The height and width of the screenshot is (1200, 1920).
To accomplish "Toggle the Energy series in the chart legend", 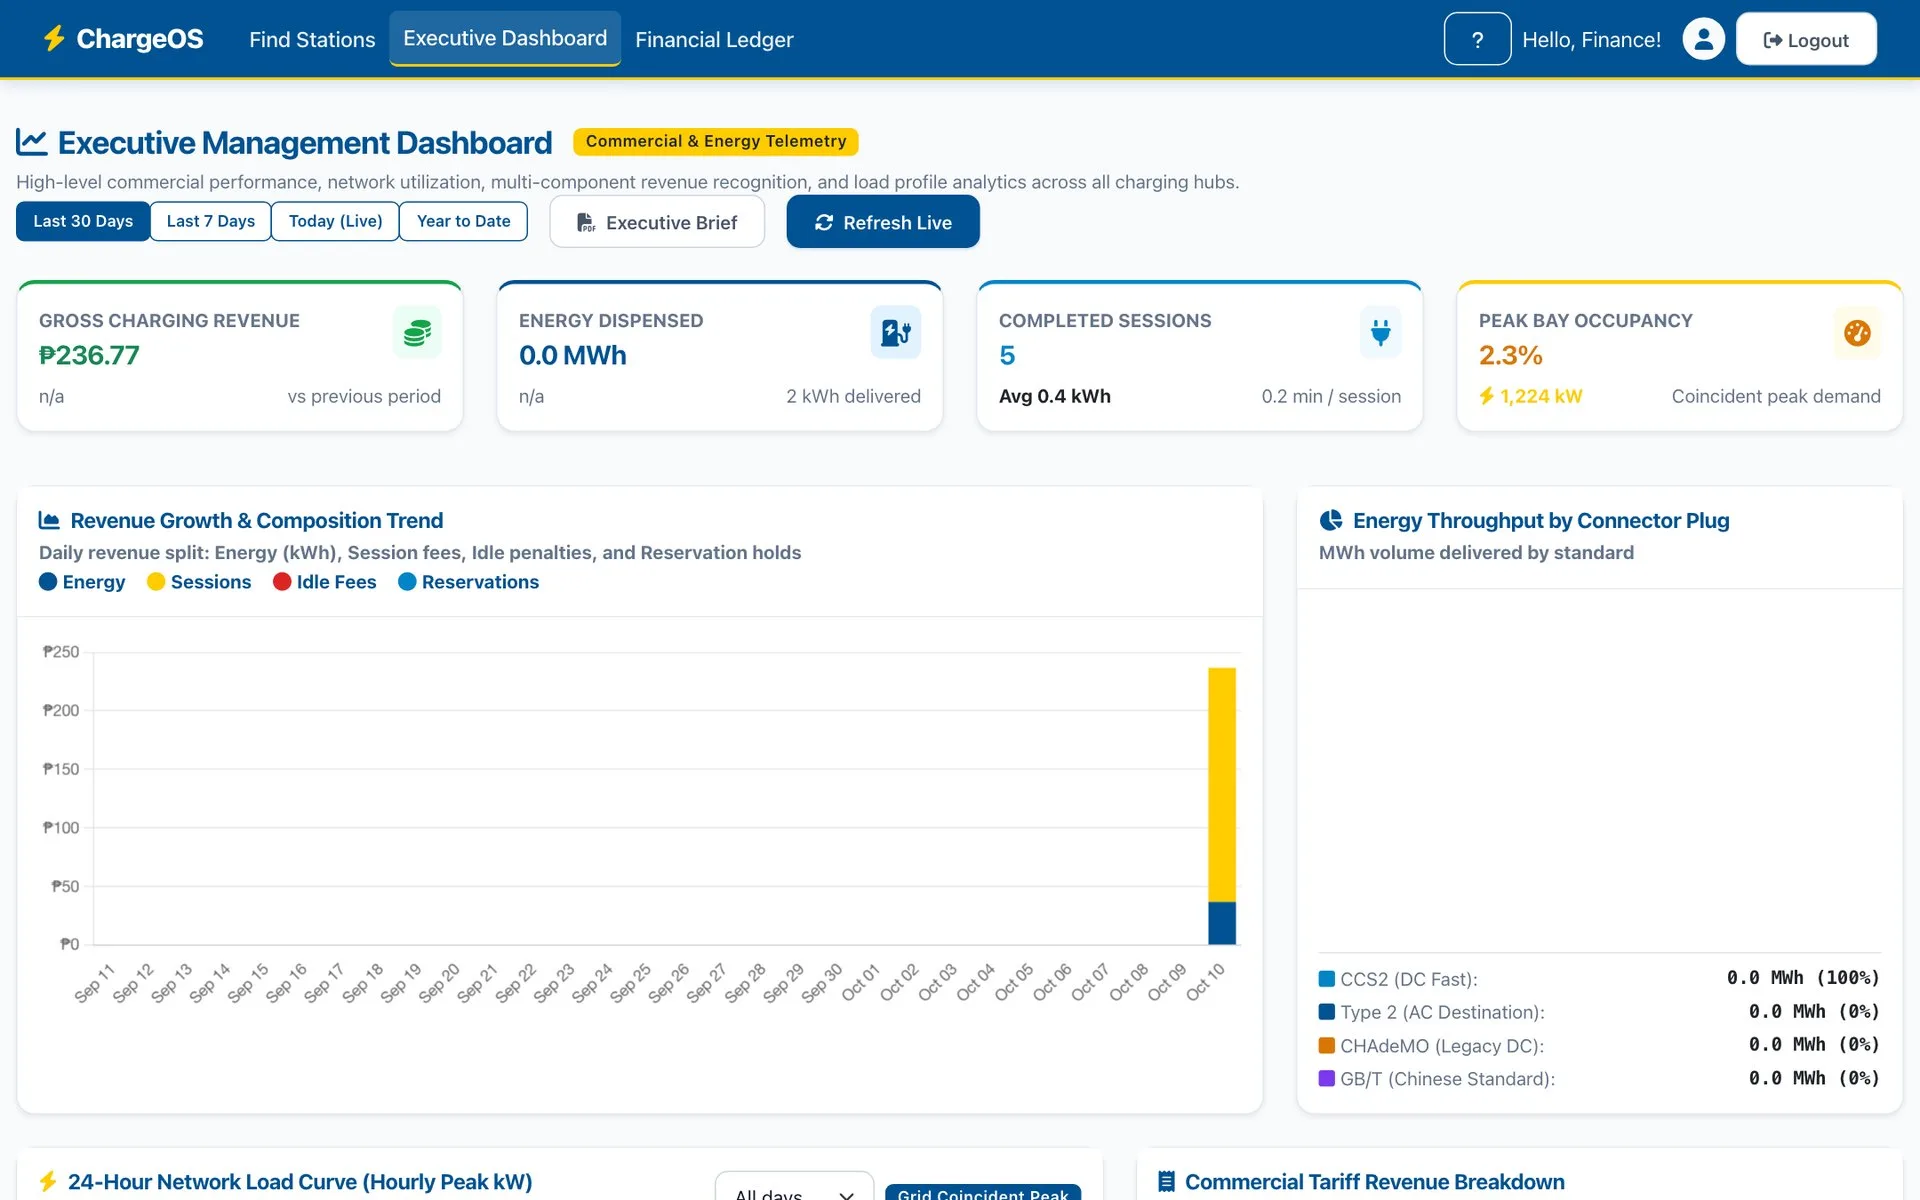I will (x=82, y=581).
